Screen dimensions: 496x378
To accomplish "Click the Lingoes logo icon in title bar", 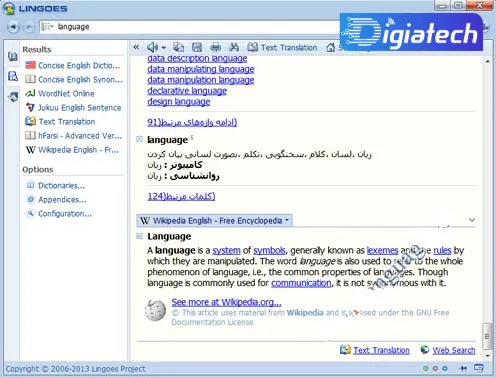I will pos(9,8).
